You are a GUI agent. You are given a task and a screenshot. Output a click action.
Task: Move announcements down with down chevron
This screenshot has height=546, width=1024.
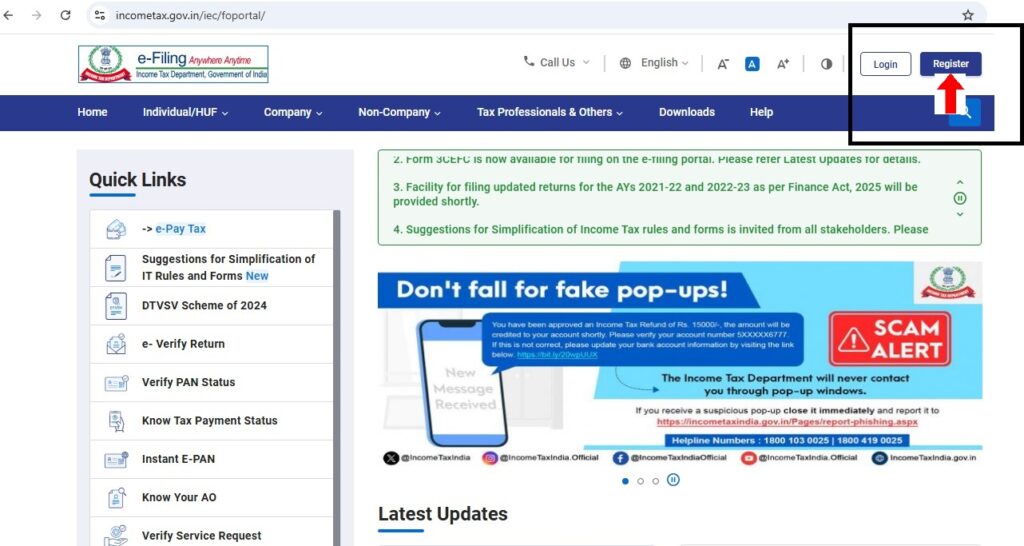[x=959, y=214]
